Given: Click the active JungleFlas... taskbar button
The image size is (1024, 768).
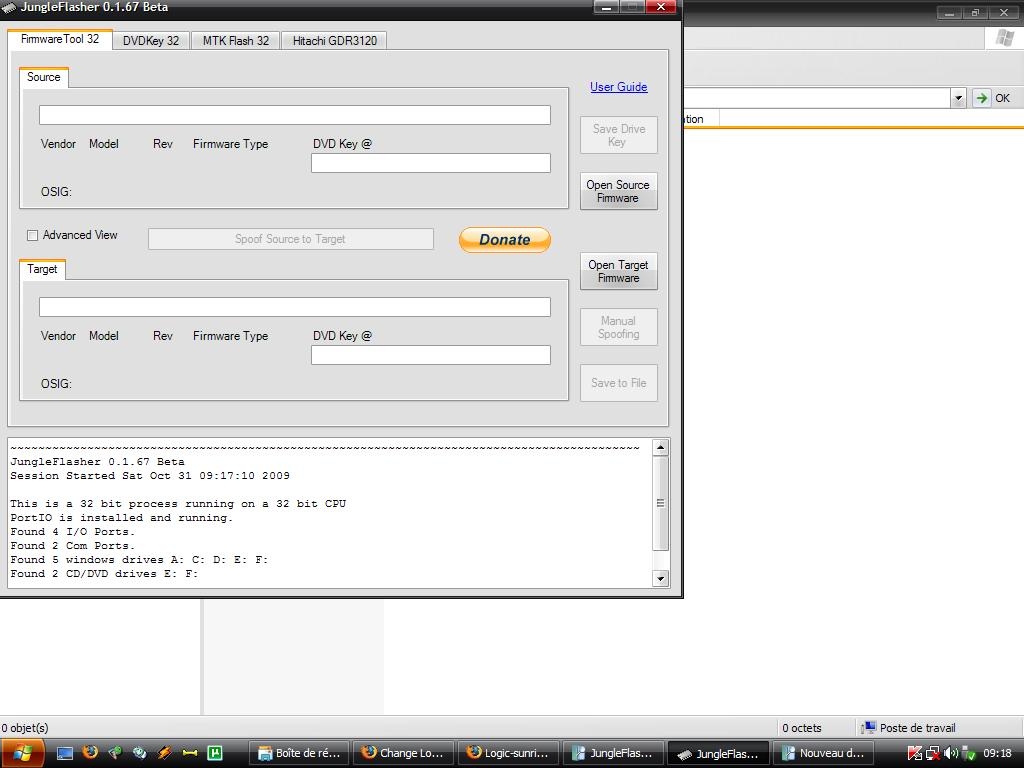Looking at the screenshot, I should 718,753.
